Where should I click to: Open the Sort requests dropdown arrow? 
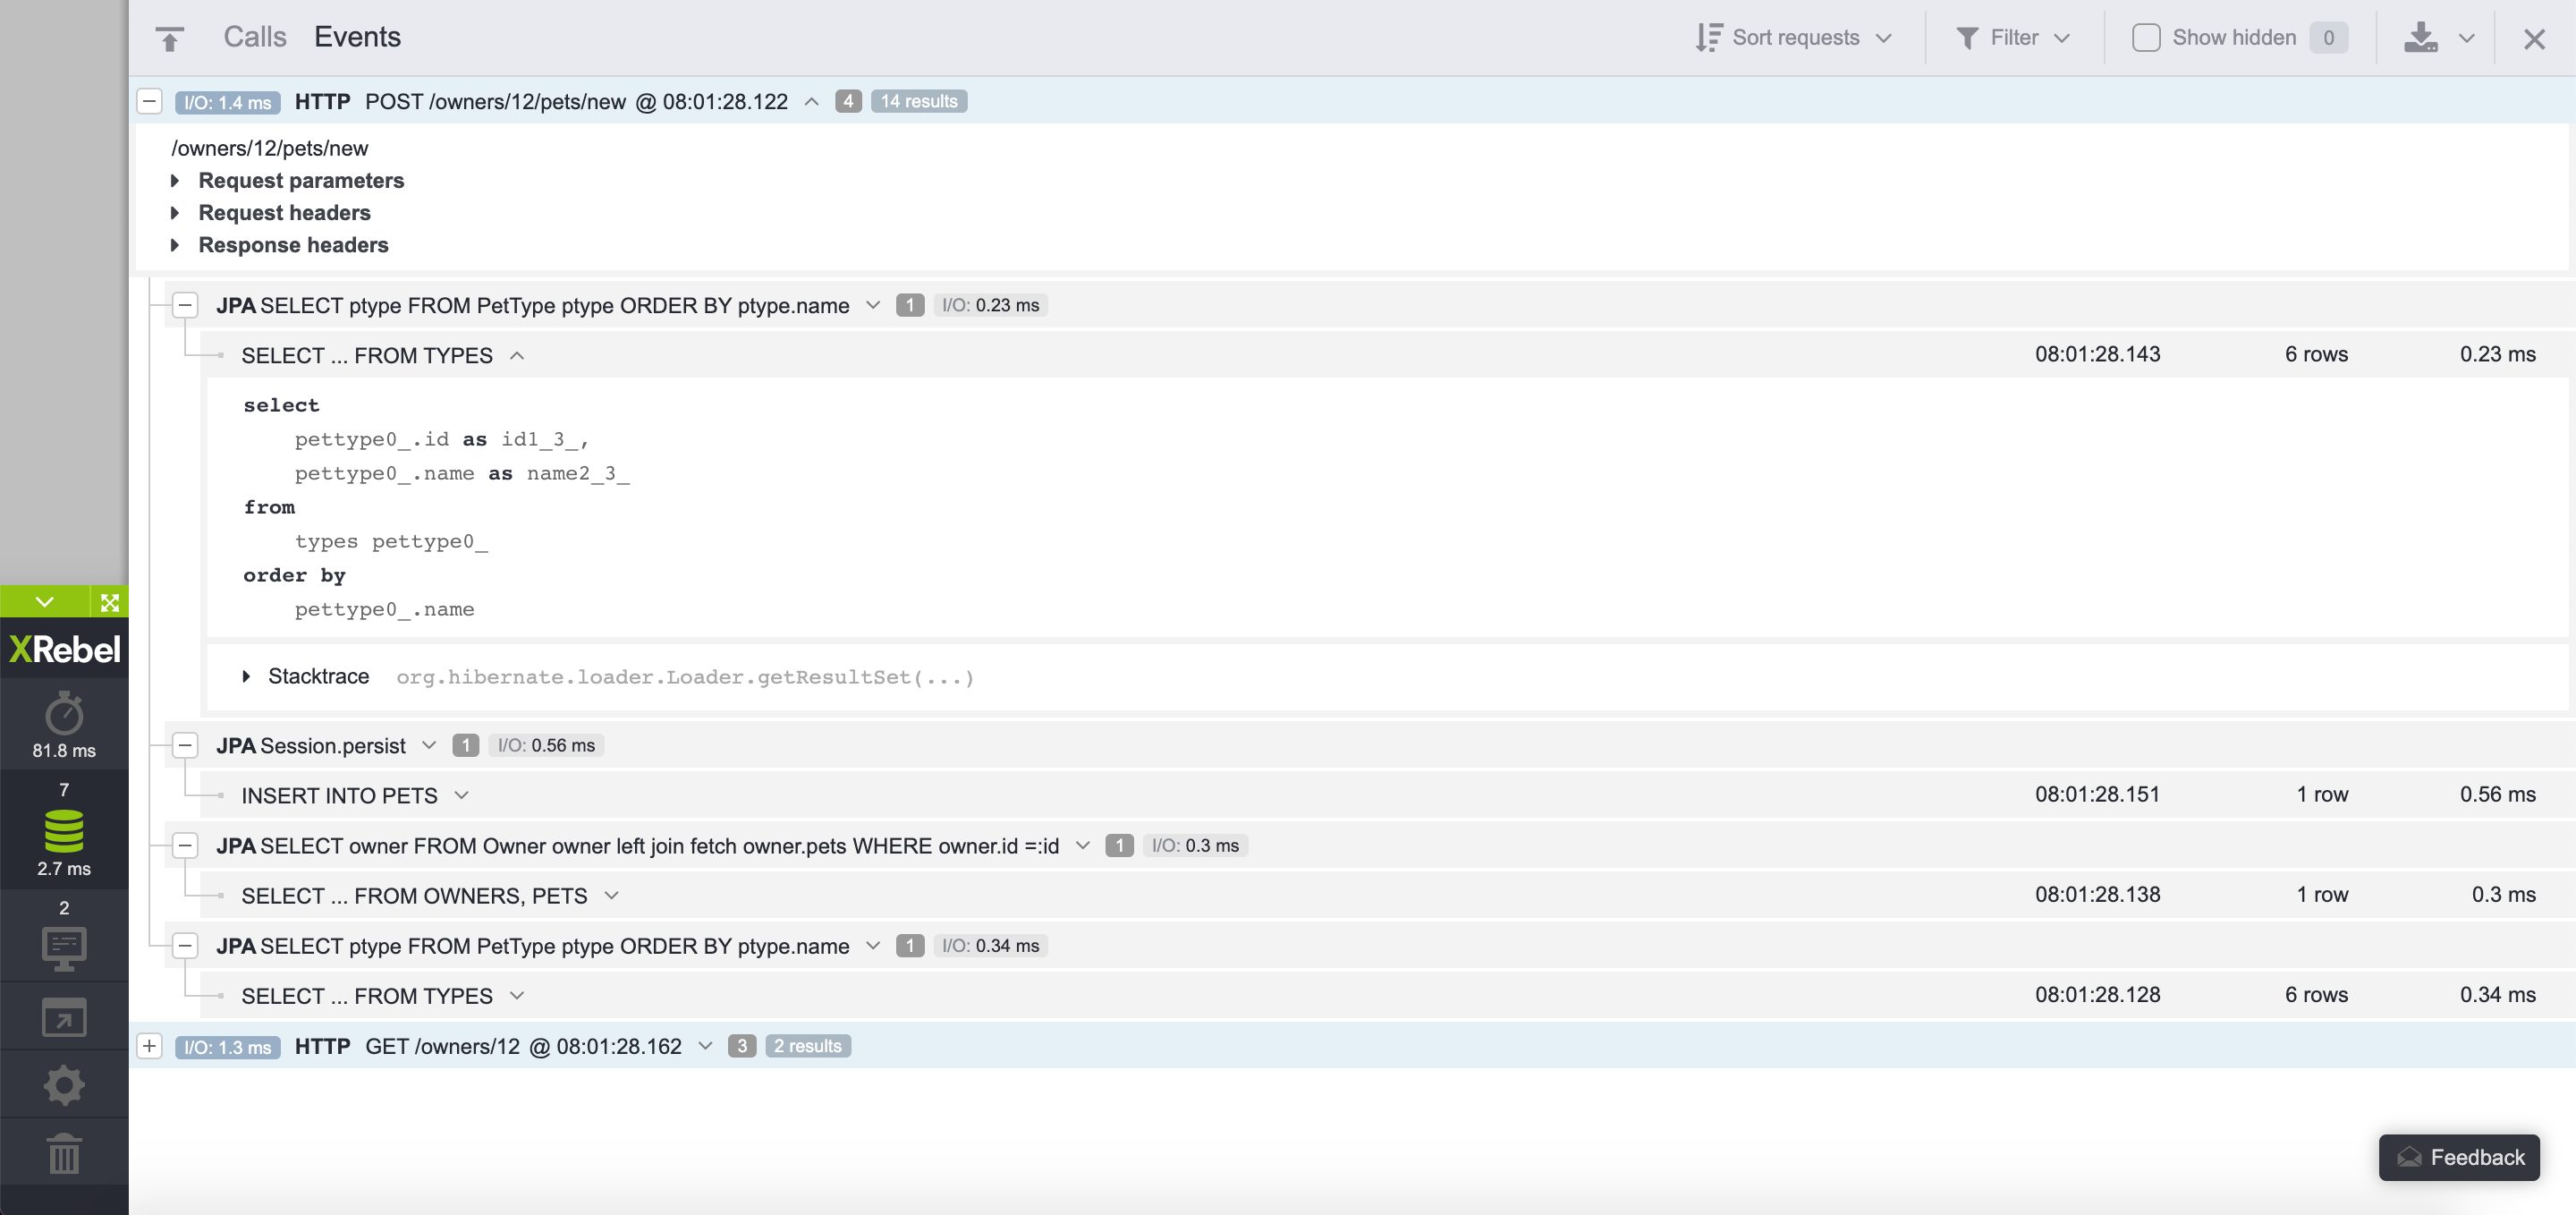point(1884,38)
